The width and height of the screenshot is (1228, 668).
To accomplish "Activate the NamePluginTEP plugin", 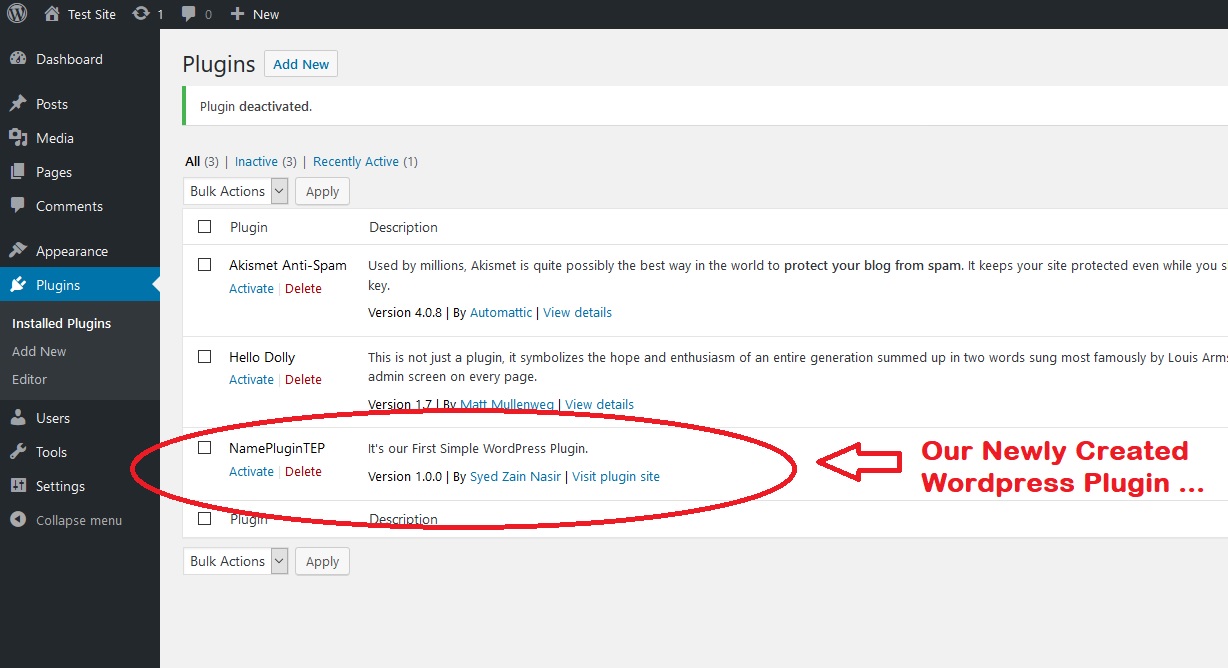I will (x=251, y=471).
